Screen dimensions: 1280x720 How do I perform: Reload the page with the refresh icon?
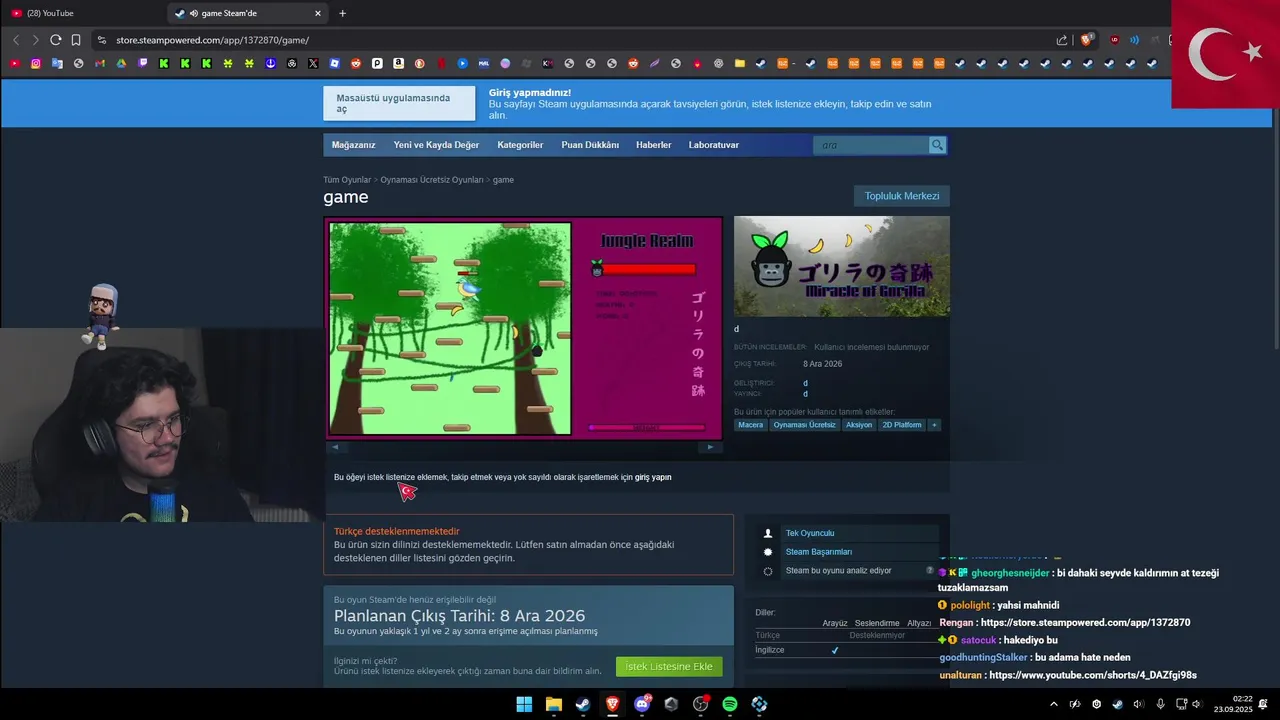tap(55, 40)
